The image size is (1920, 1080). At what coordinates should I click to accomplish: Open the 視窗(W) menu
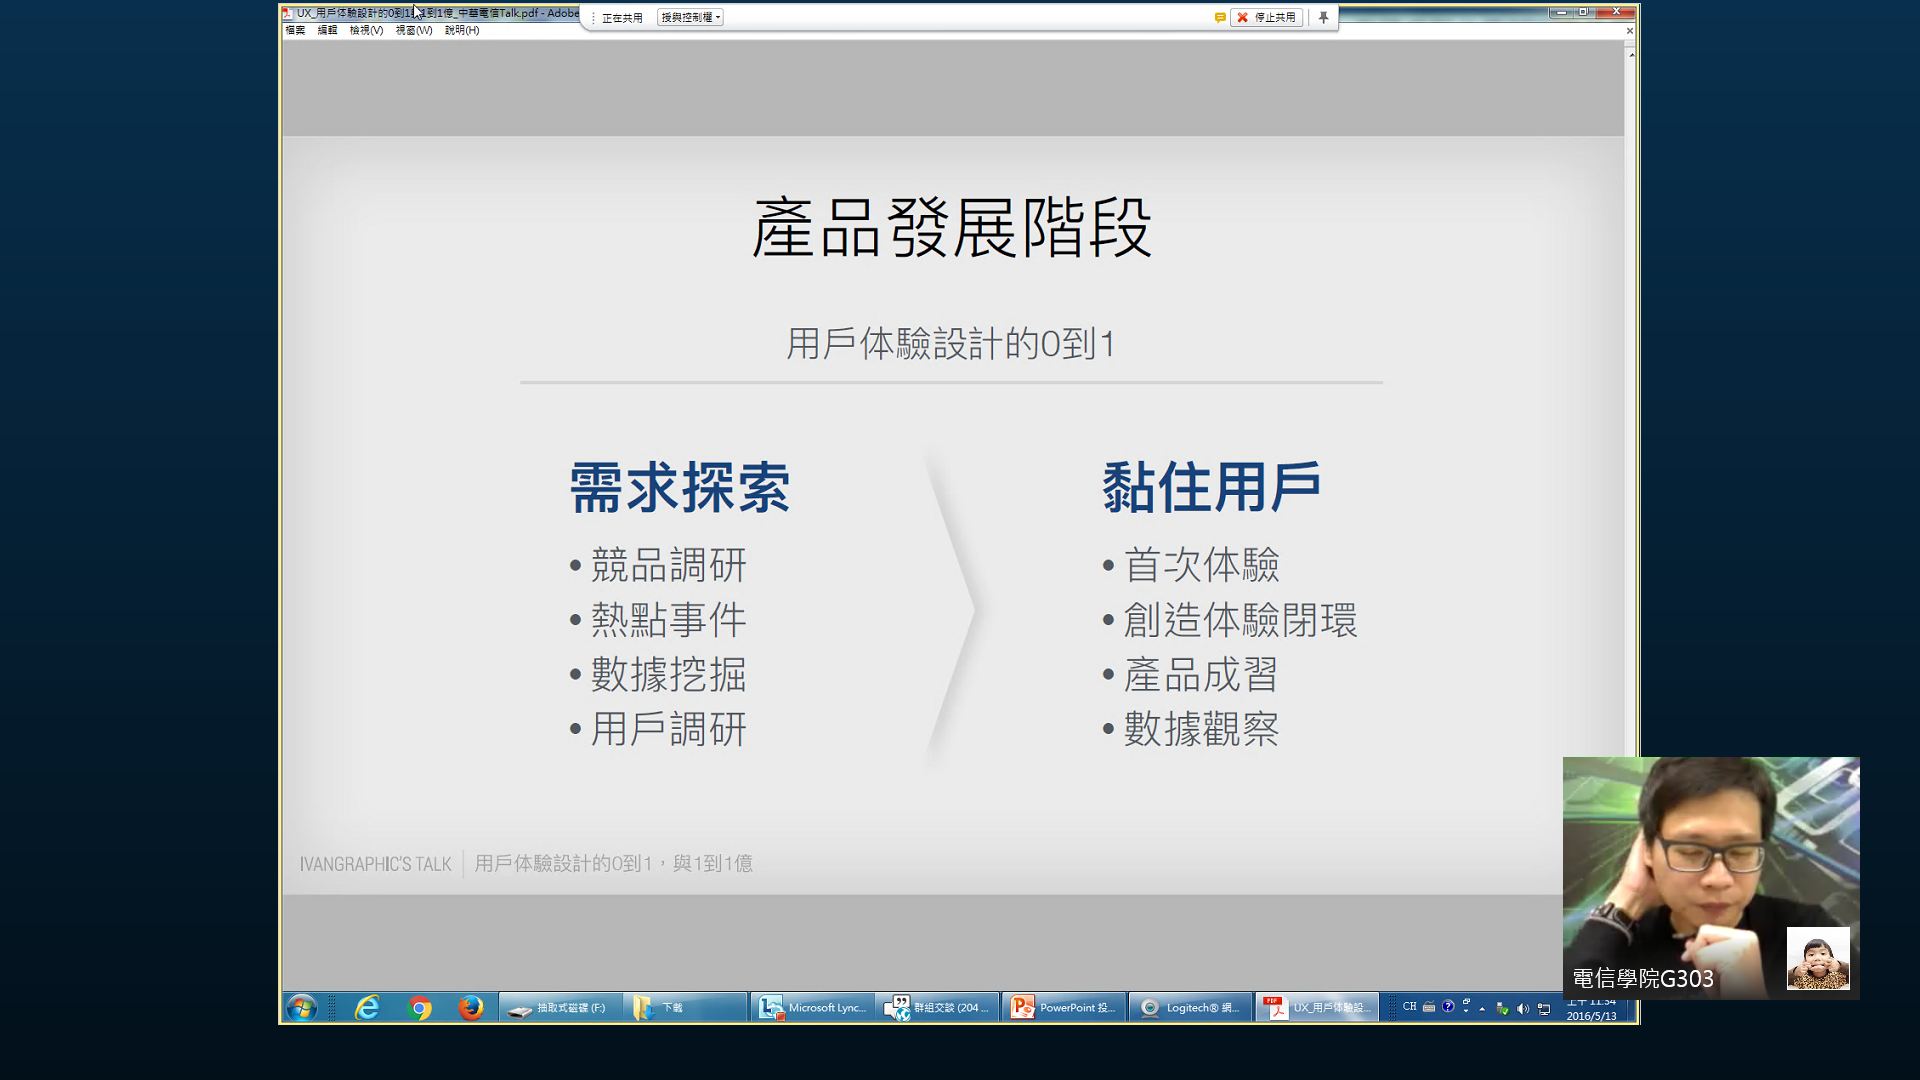[413, 30]
